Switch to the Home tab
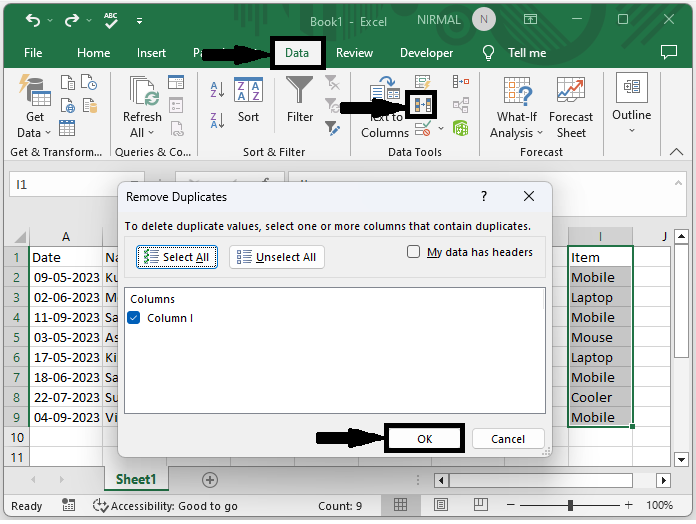696x524 pixels. (x=93, y=53)
